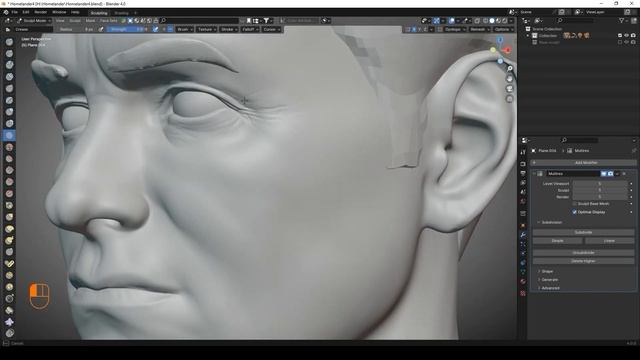The height and width of the screenshot is (360, 640).
Task: Click the Simple subdivision button
Action: (558, 241)
